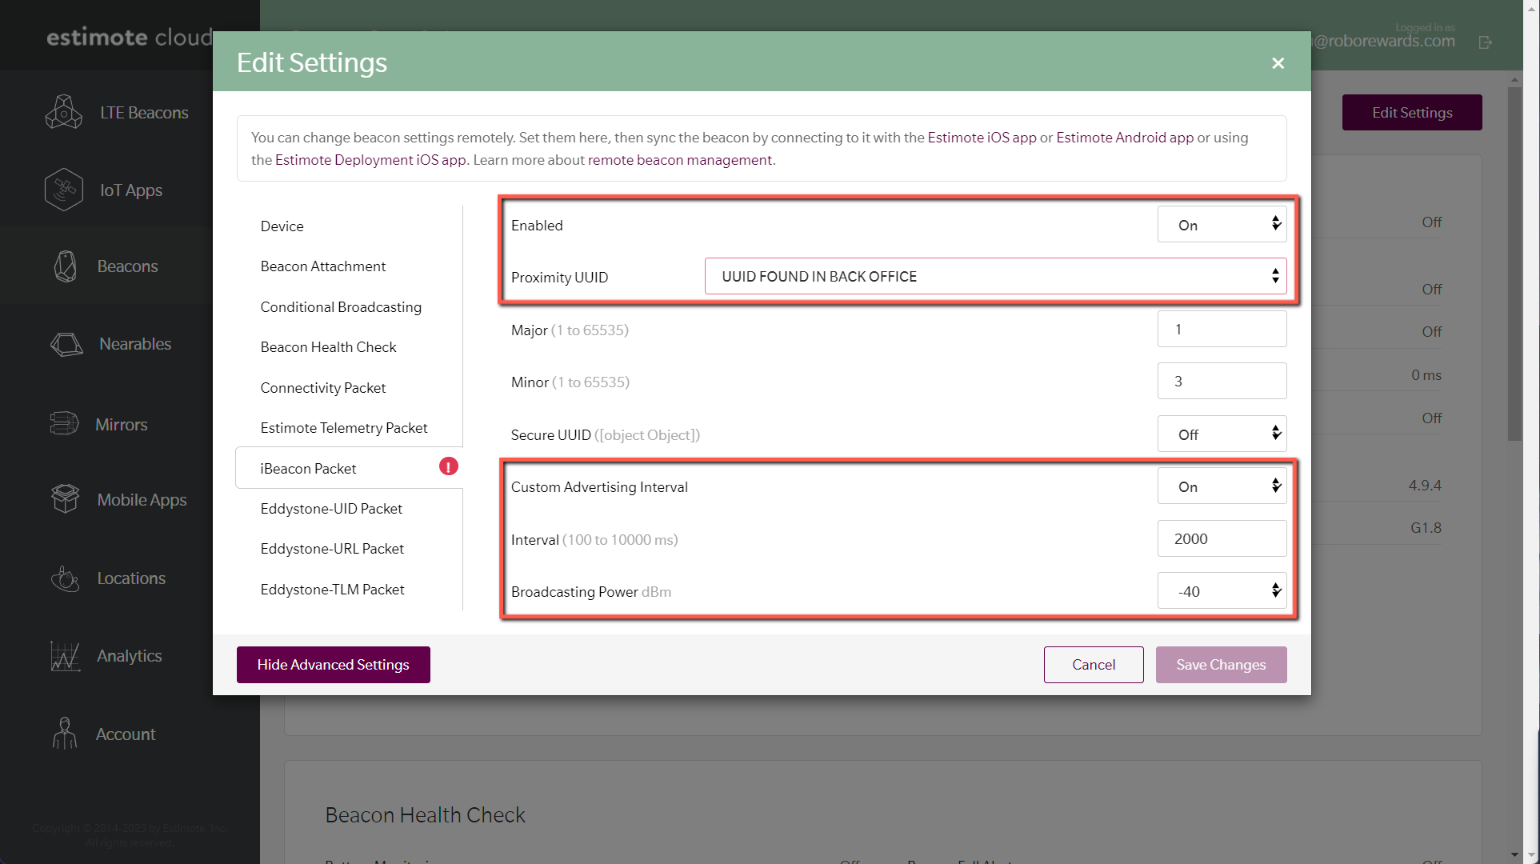The height and width of the screenshot is (864, 1540).
Task: Open IoT Apps icon in sidebar
Action: pyautogui.click(x=64, y=190)
